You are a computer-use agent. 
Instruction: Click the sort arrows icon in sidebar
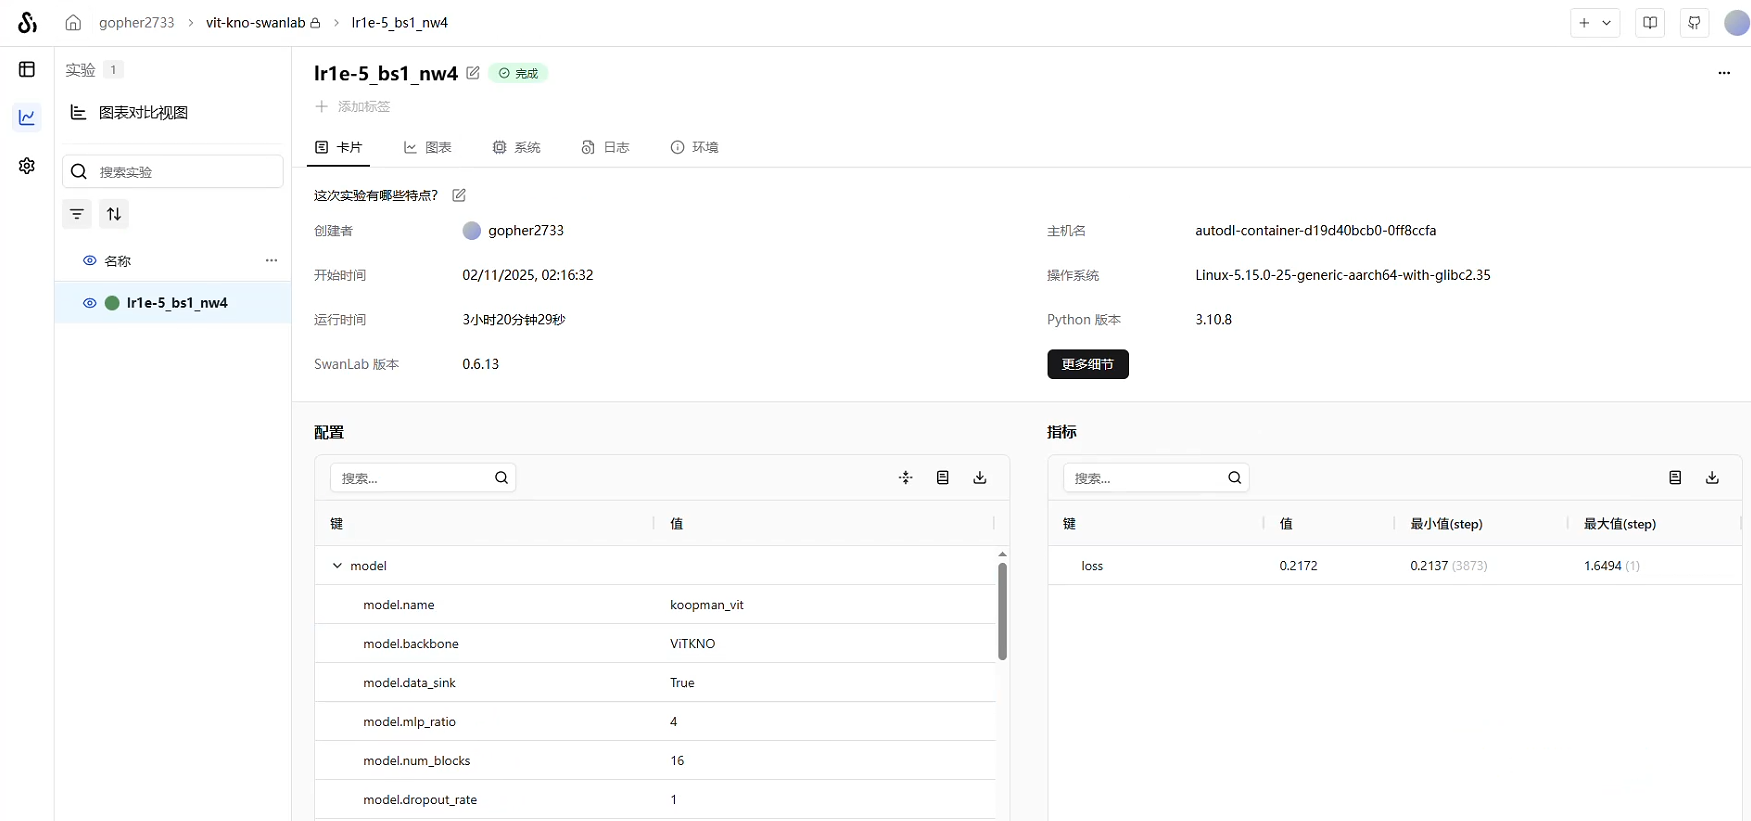[x=114, y=214]
